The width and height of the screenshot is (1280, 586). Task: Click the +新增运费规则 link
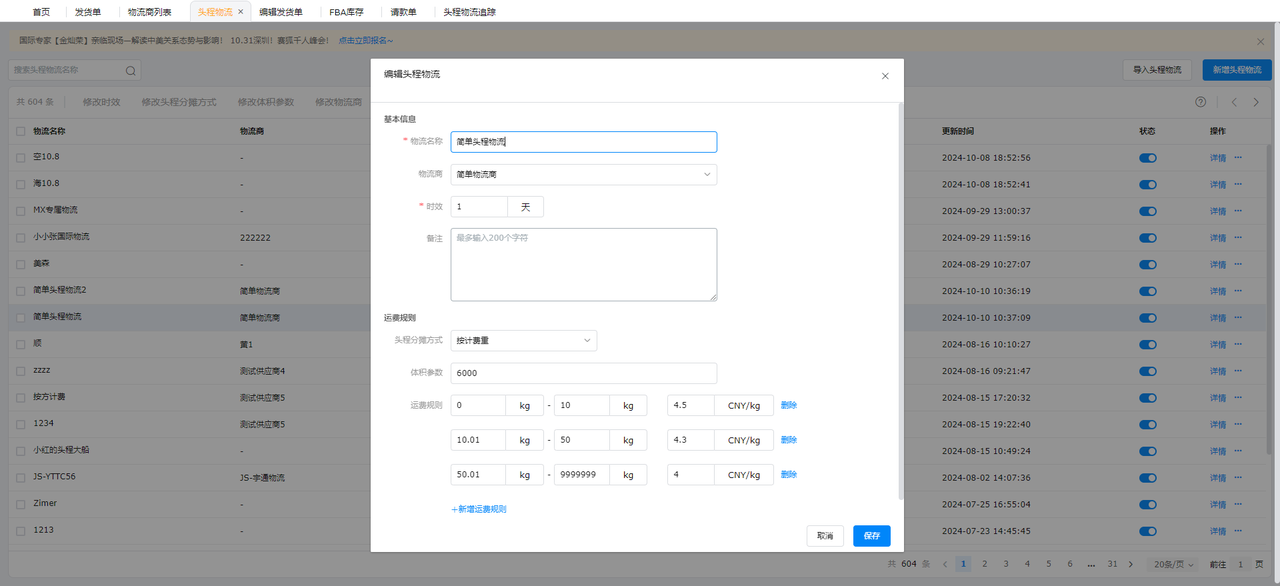(479, 509)
